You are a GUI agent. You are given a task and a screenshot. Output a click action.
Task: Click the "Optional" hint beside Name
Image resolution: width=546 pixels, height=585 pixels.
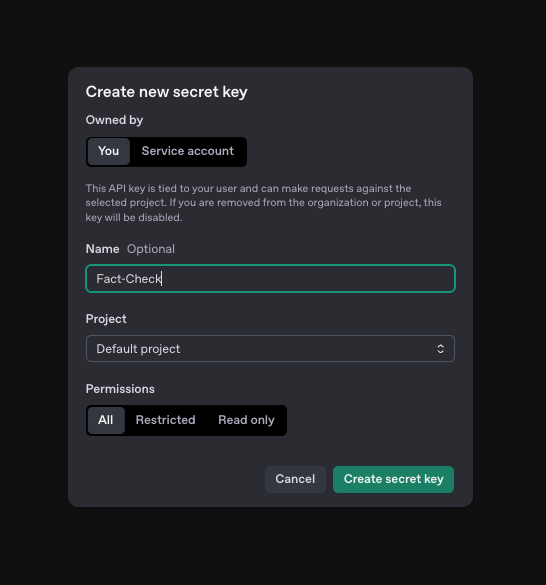tap(151, 249)
